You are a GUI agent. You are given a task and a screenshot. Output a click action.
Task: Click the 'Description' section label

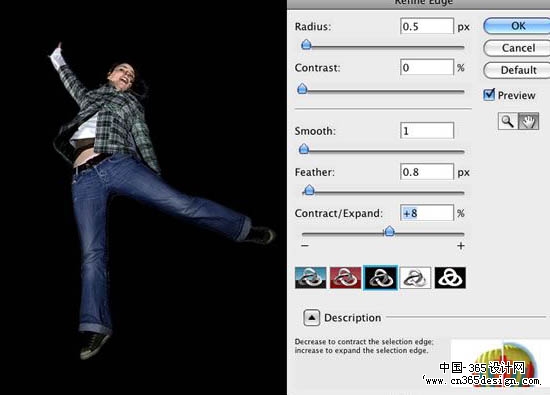353,318
